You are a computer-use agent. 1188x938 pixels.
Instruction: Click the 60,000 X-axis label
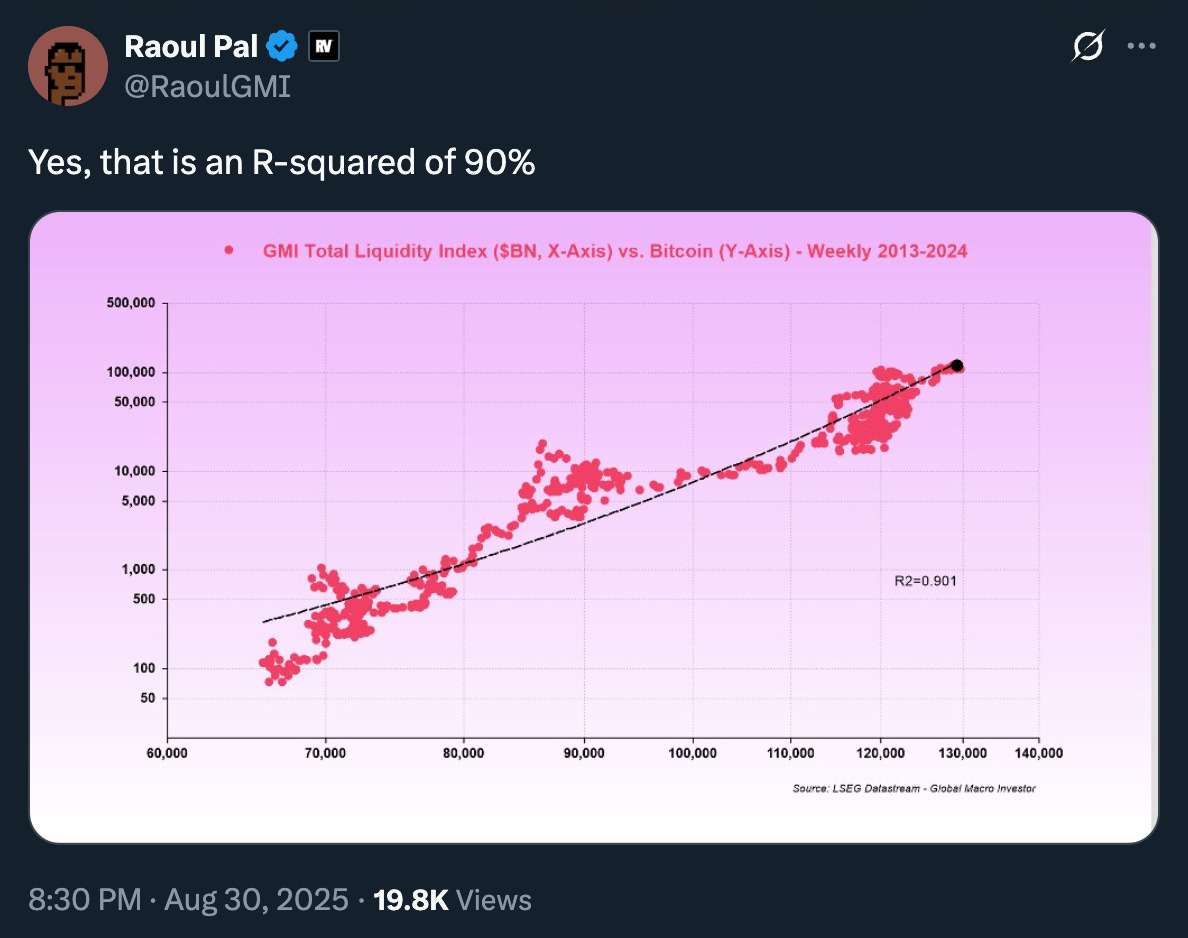click(x=168, y=753)
